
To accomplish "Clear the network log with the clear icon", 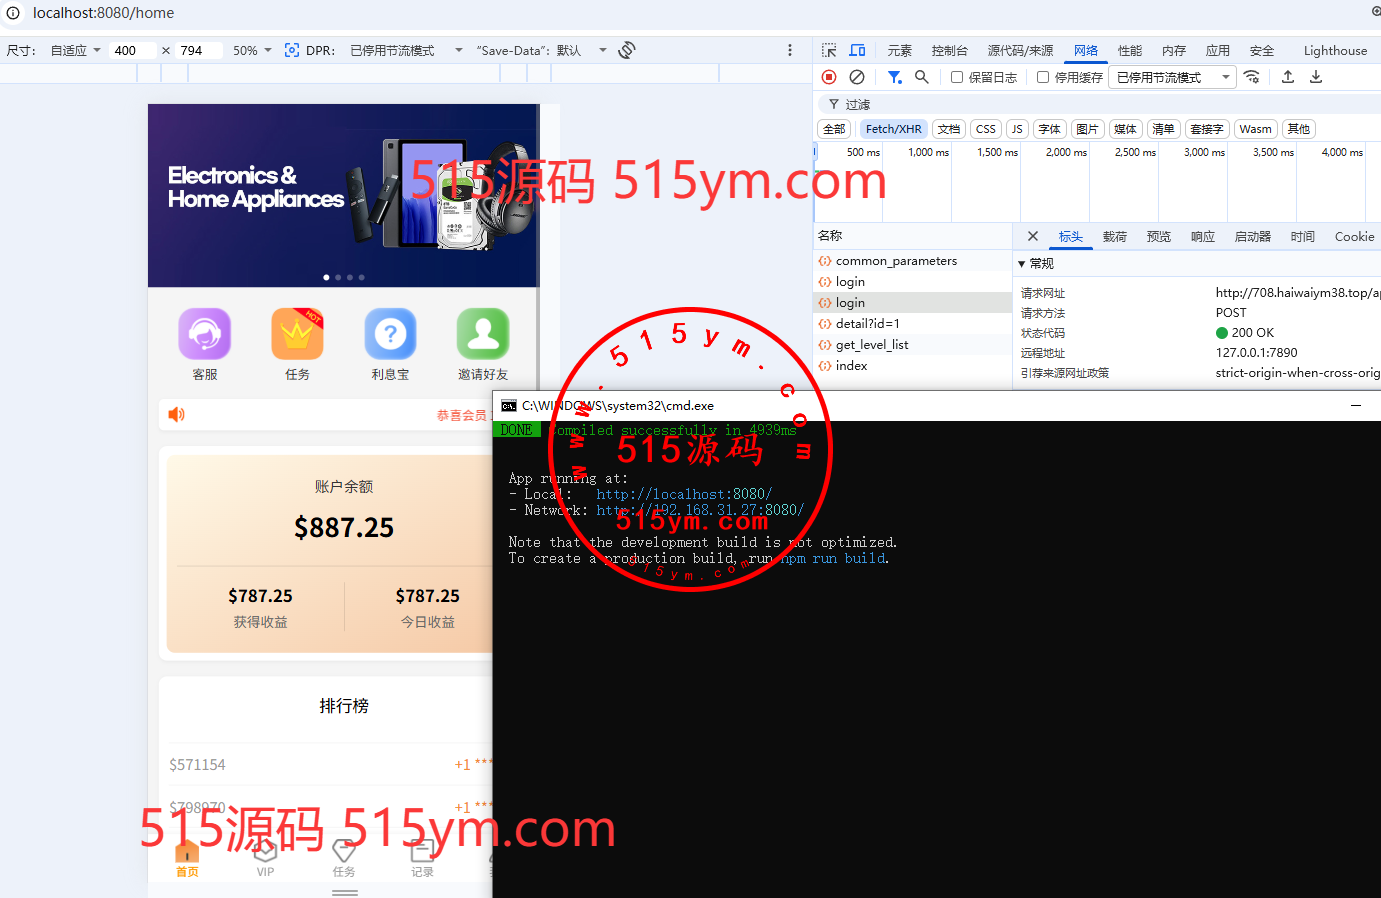I will [857, 77].
